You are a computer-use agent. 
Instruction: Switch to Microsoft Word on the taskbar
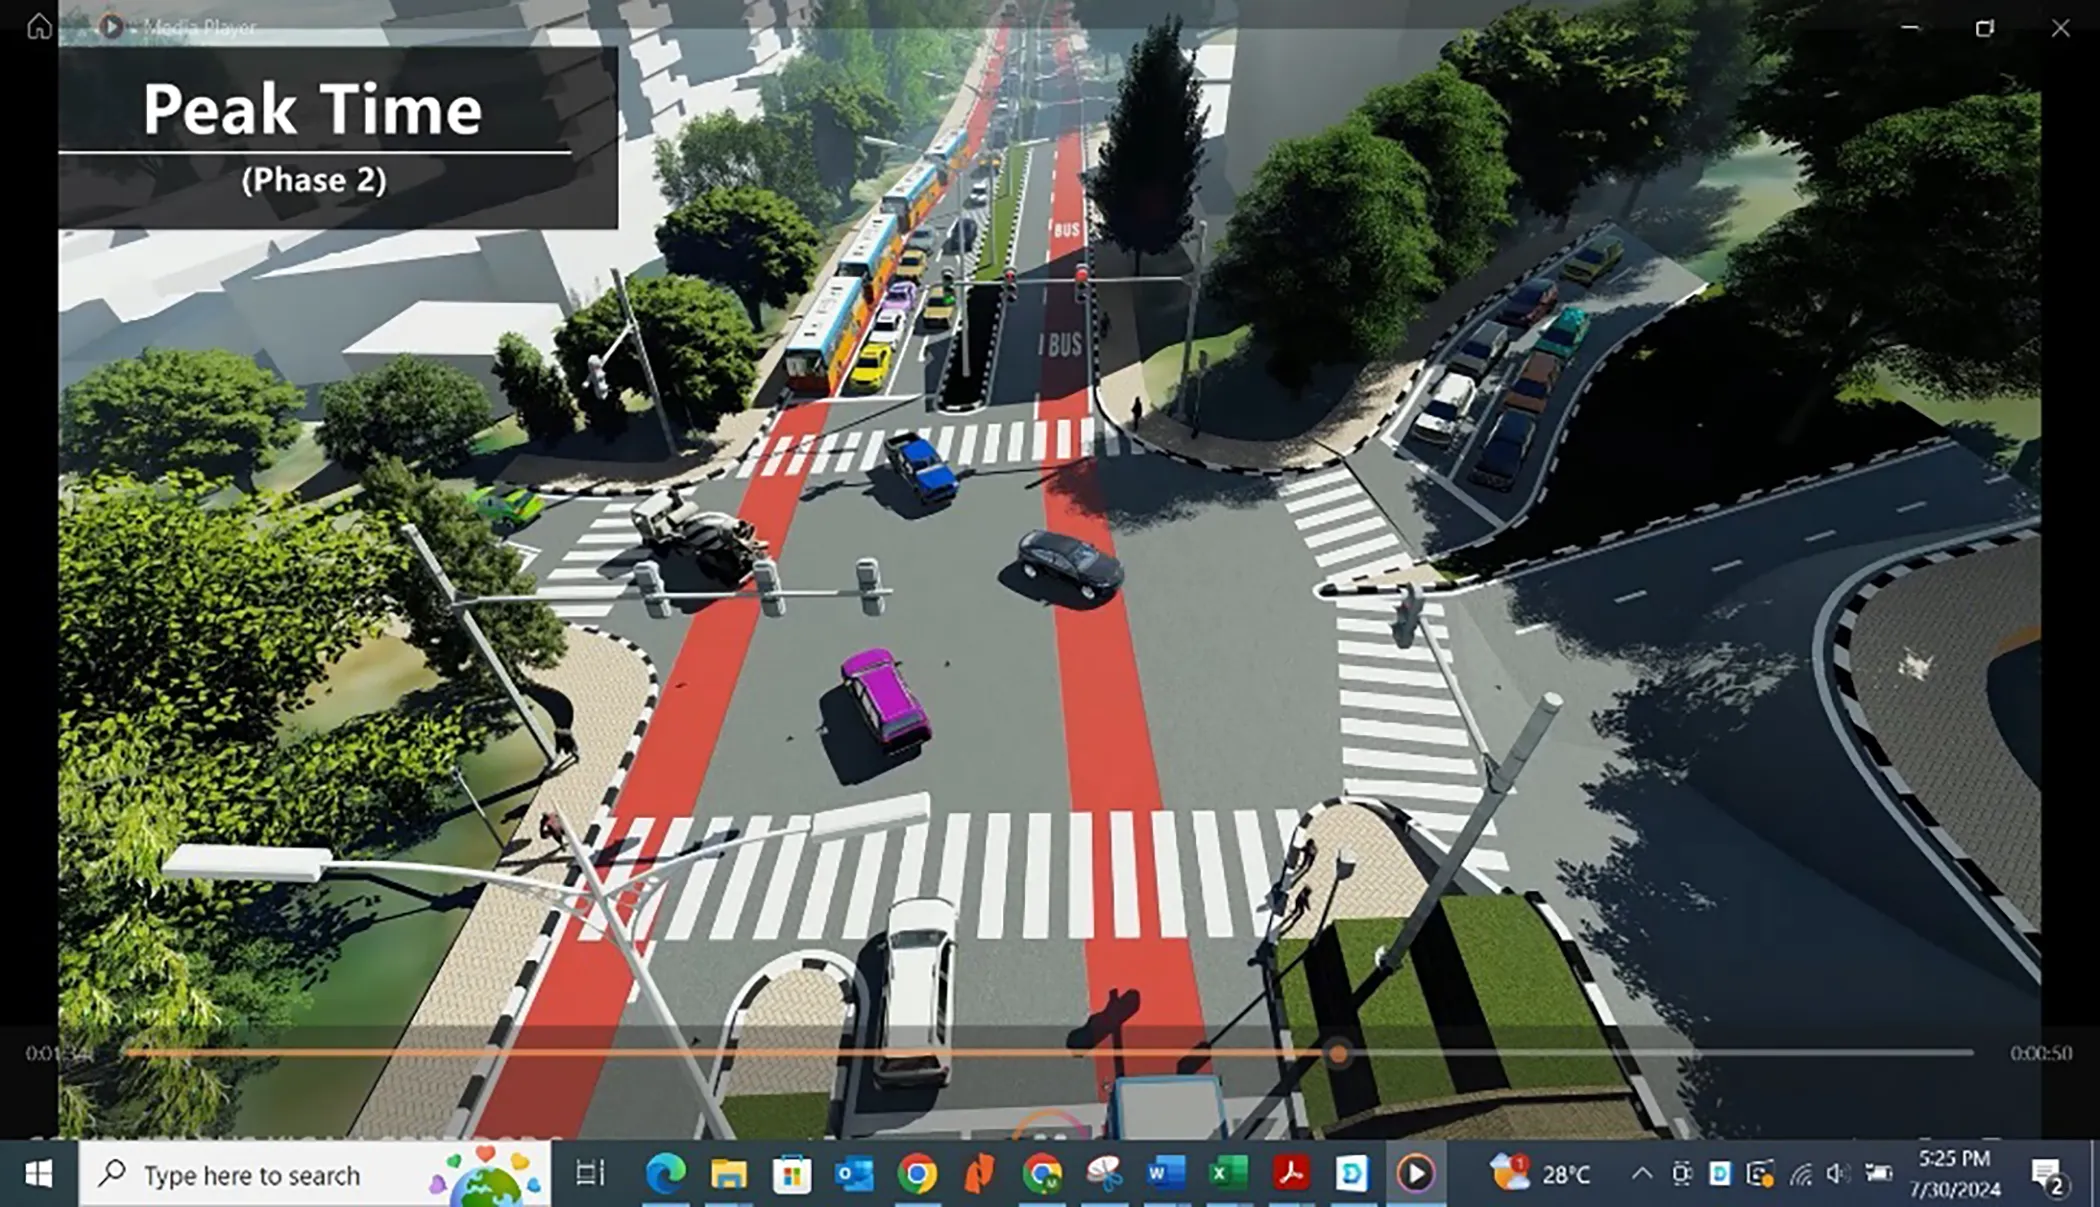1166,1174
